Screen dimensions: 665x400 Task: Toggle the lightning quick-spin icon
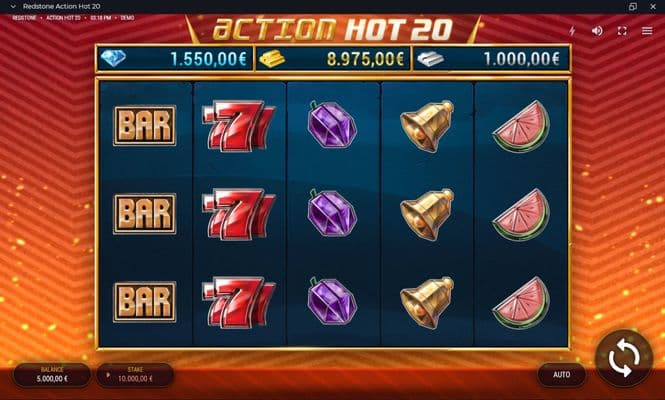572,31
